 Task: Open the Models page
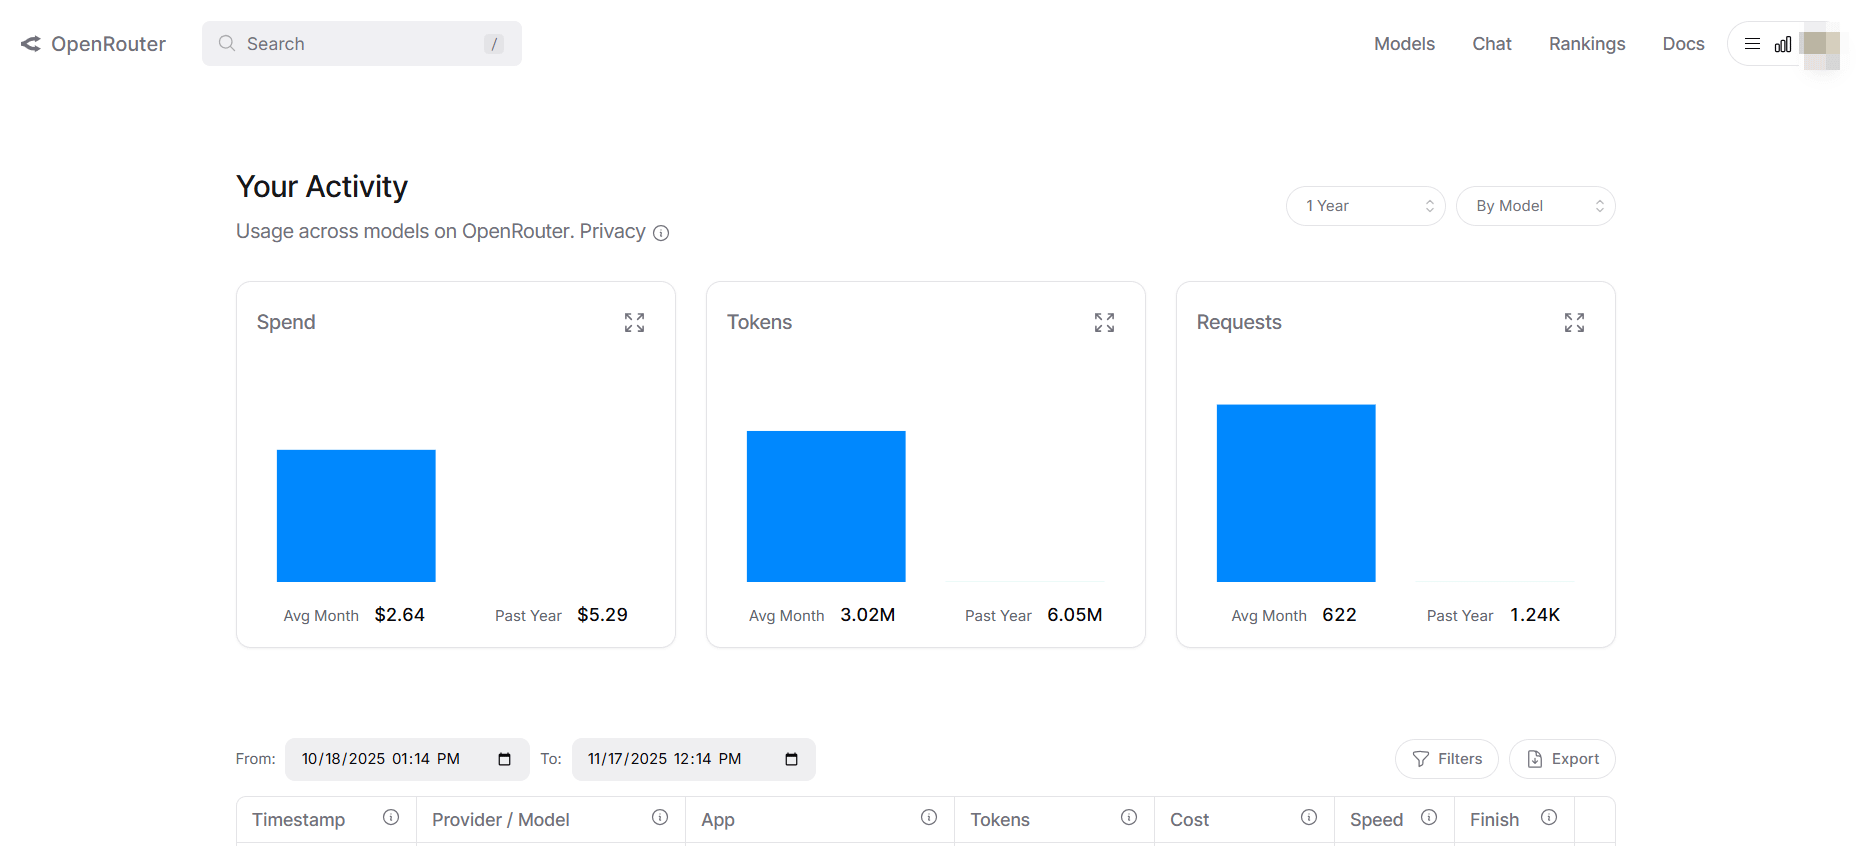(1404, 44)
